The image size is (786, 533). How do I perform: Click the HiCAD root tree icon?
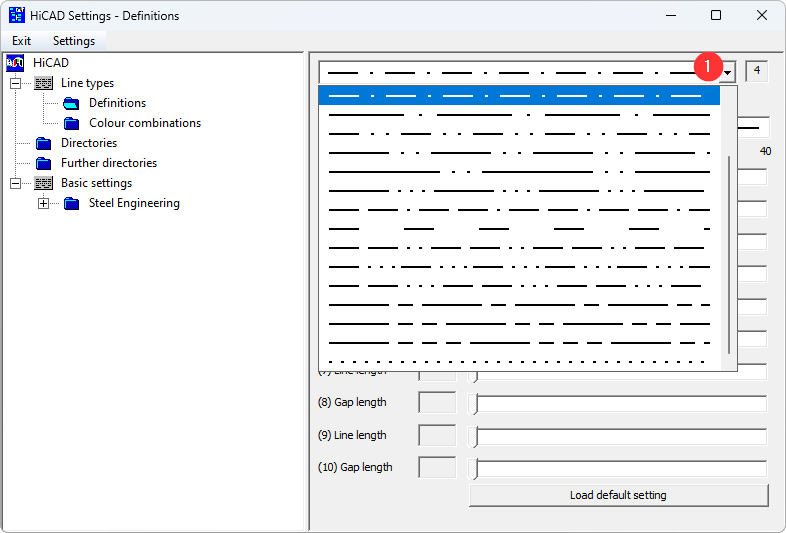click(16, 63)
